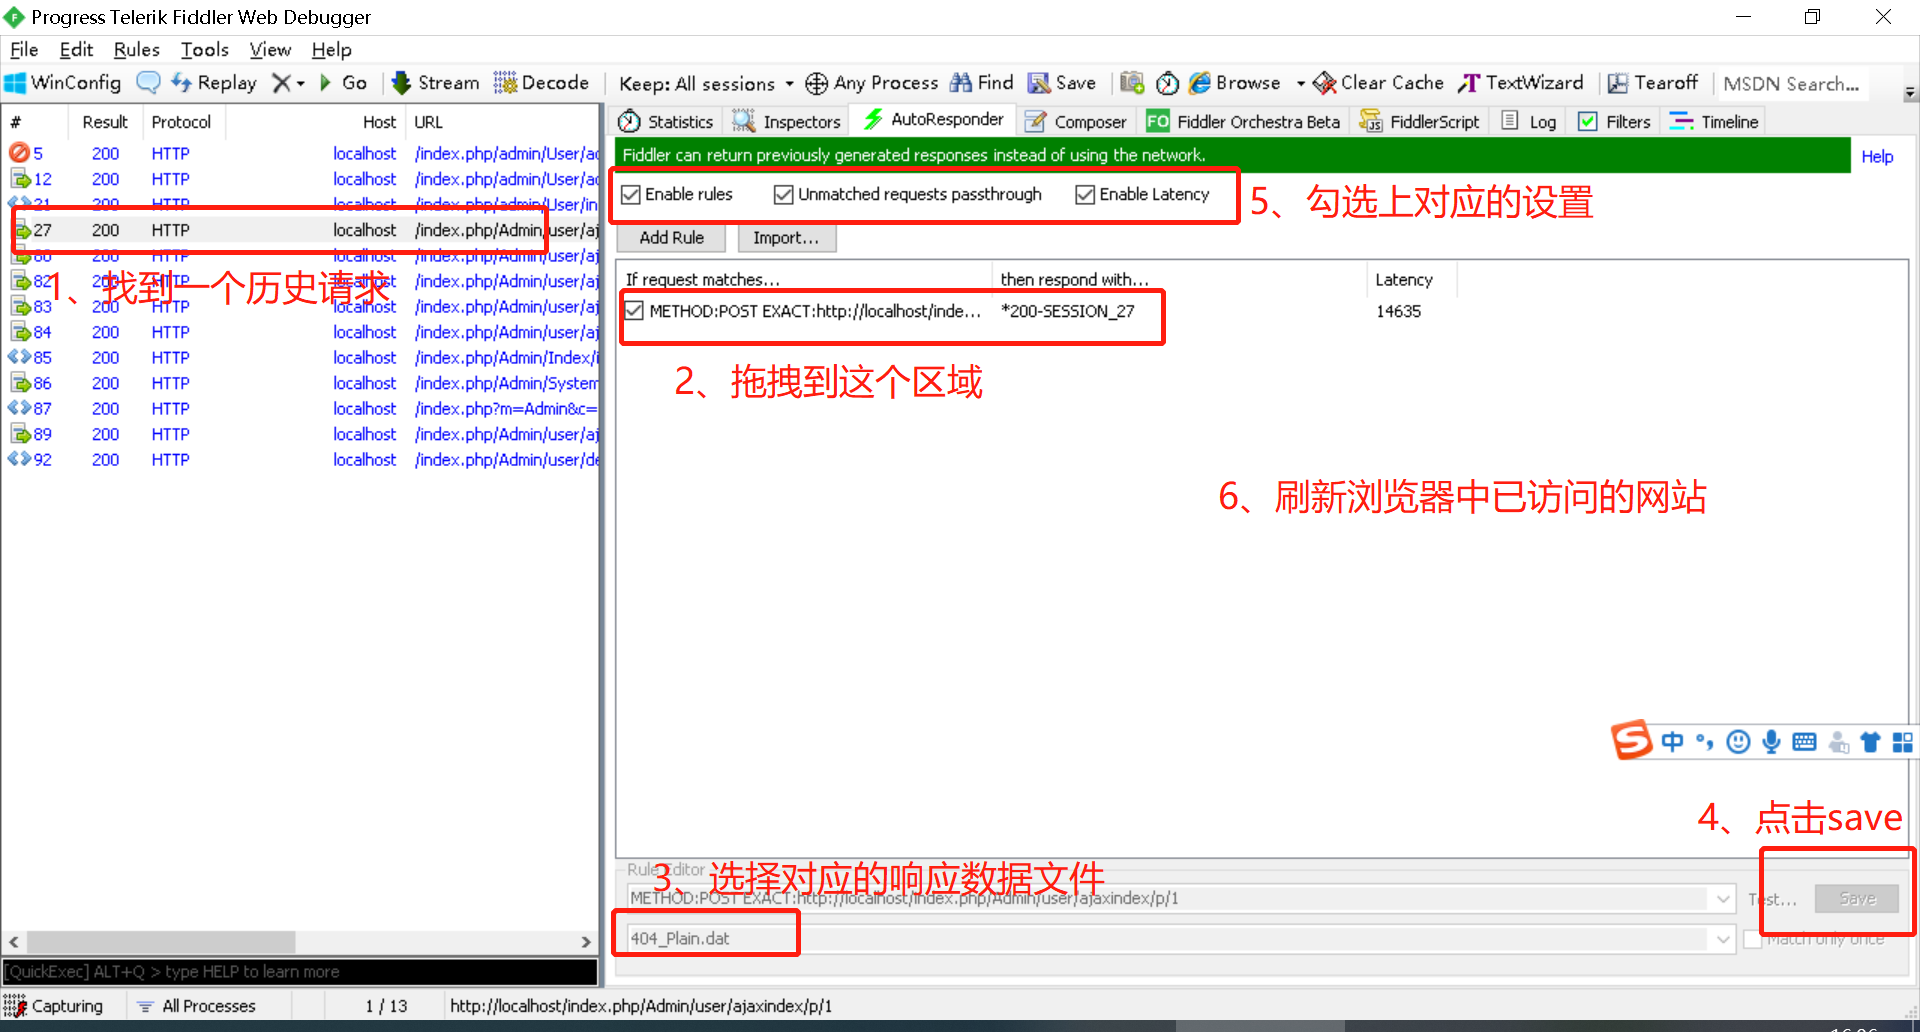1920x1032 pixels.
Task: Click the Remove X icon
Action: pos(282,83)
